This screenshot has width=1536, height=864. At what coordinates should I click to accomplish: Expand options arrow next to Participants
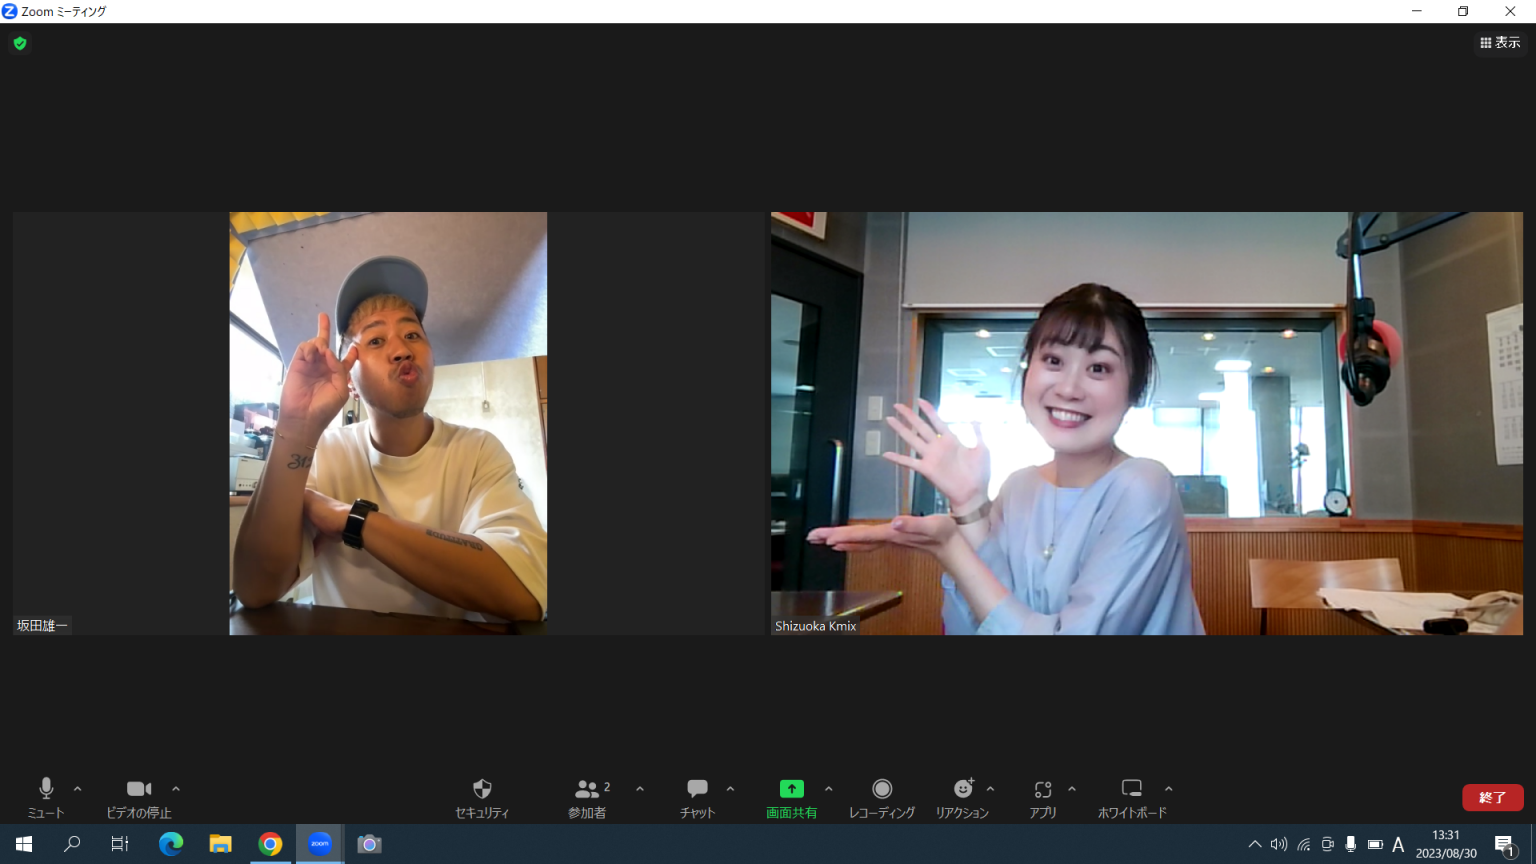pyautogui.click(x=640, y=789)
